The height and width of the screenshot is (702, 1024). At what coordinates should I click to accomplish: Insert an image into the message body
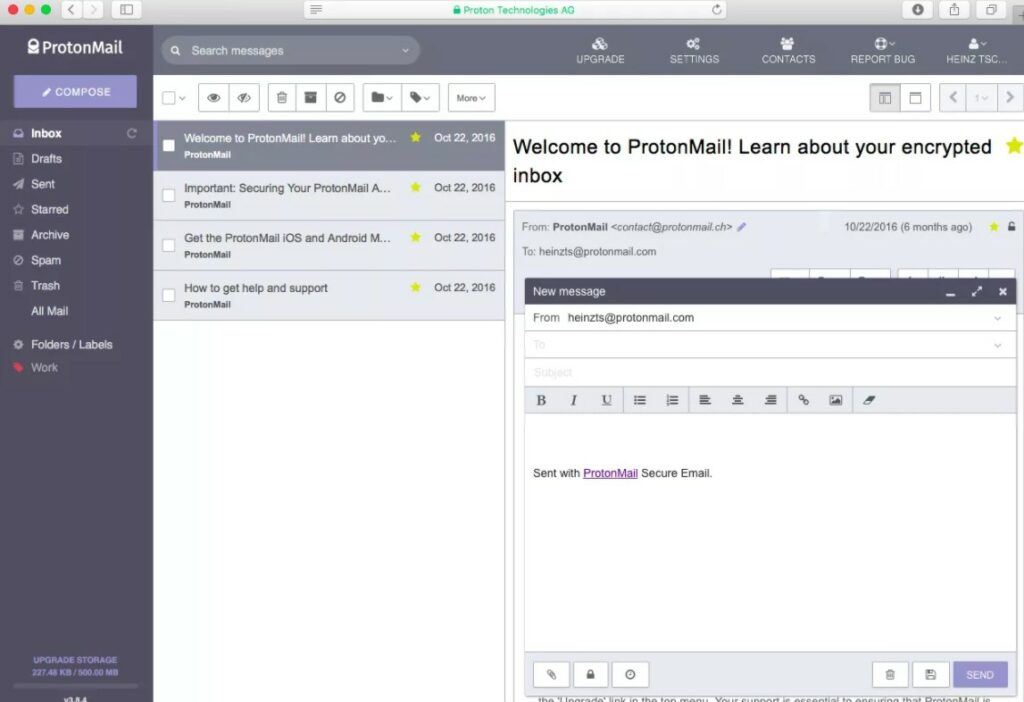click(837, 399)
